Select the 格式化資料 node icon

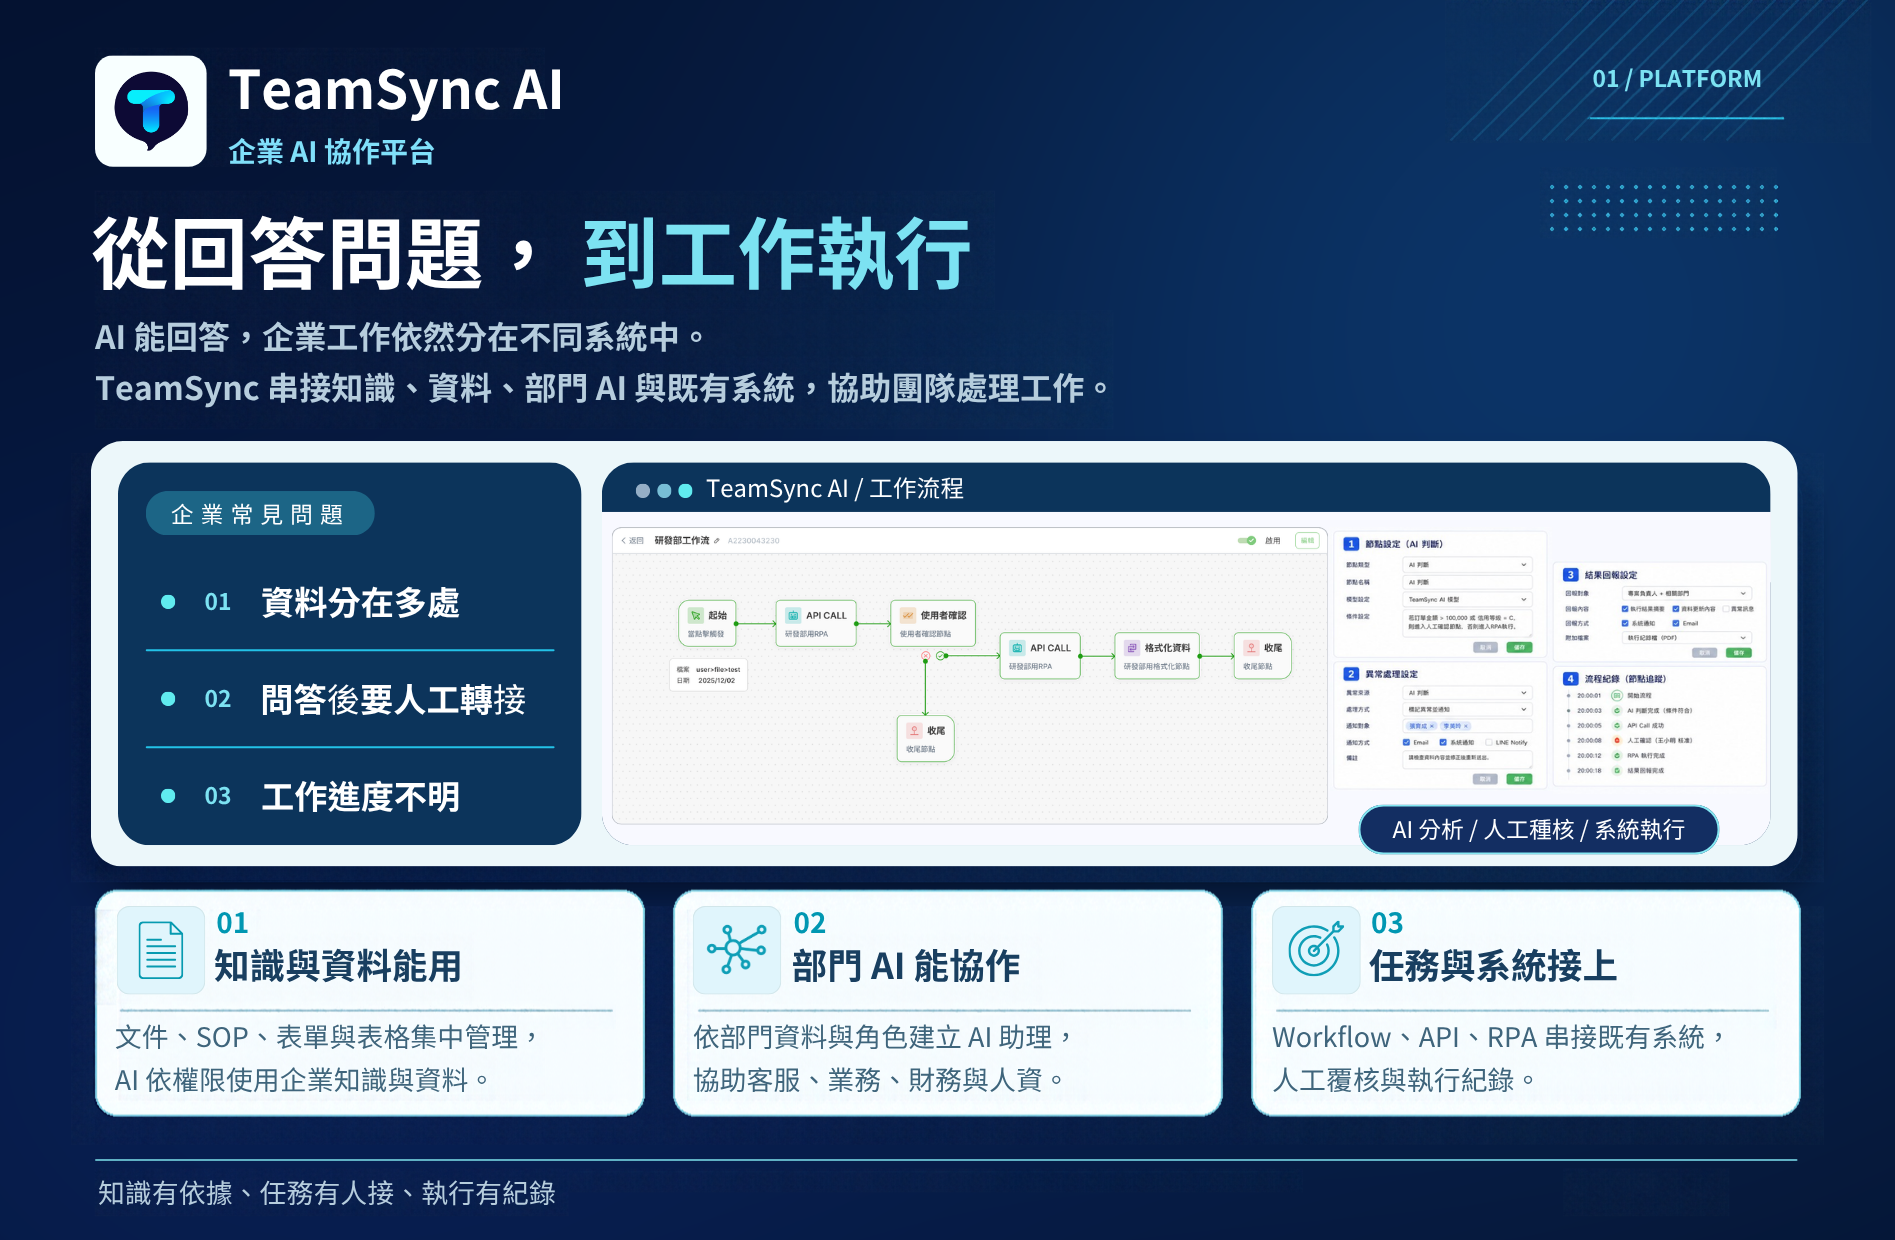(x=1132, y=648)
